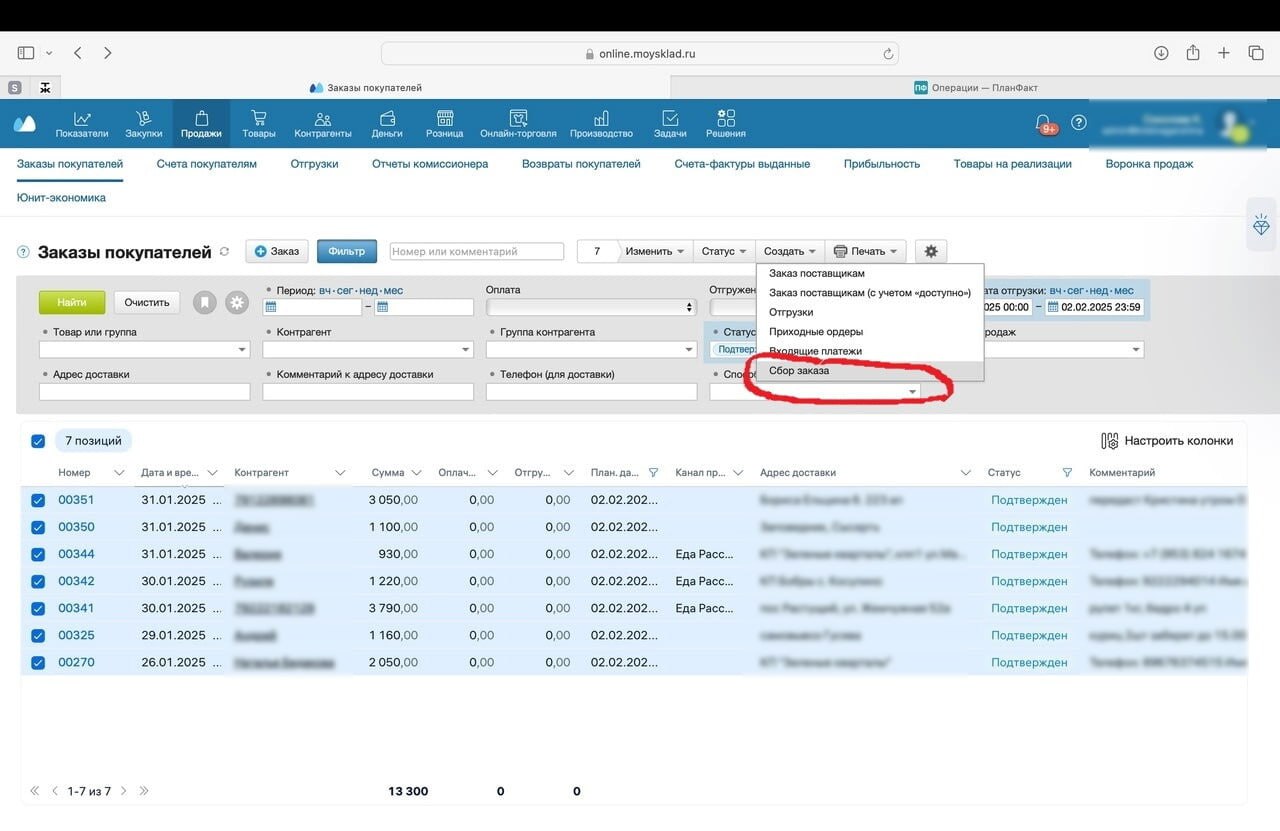1280x831 pixels.
Task: Uncheck the checkbox for order 00351
Action: coord(38,500)
